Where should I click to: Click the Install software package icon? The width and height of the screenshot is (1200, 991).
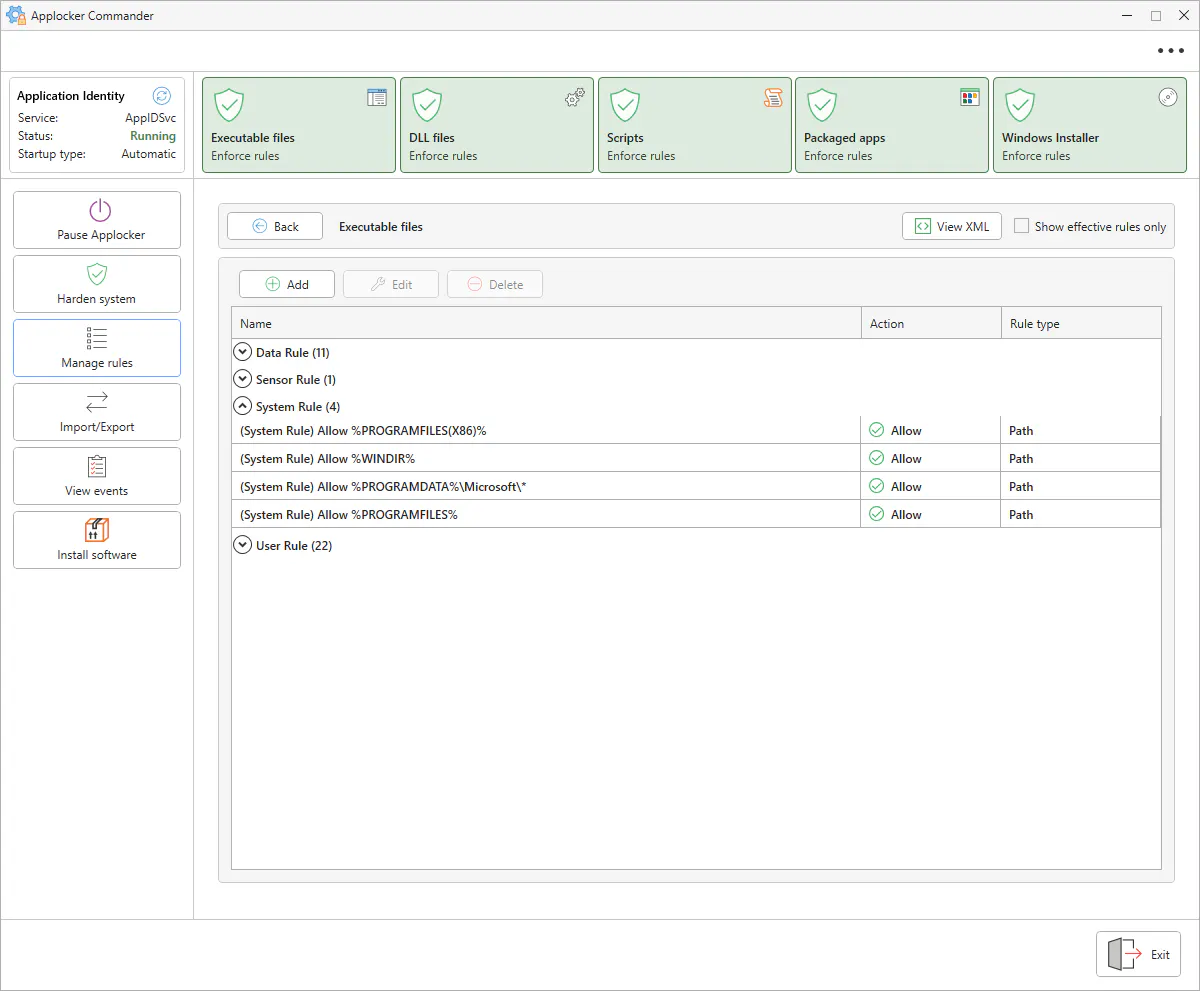97,530
